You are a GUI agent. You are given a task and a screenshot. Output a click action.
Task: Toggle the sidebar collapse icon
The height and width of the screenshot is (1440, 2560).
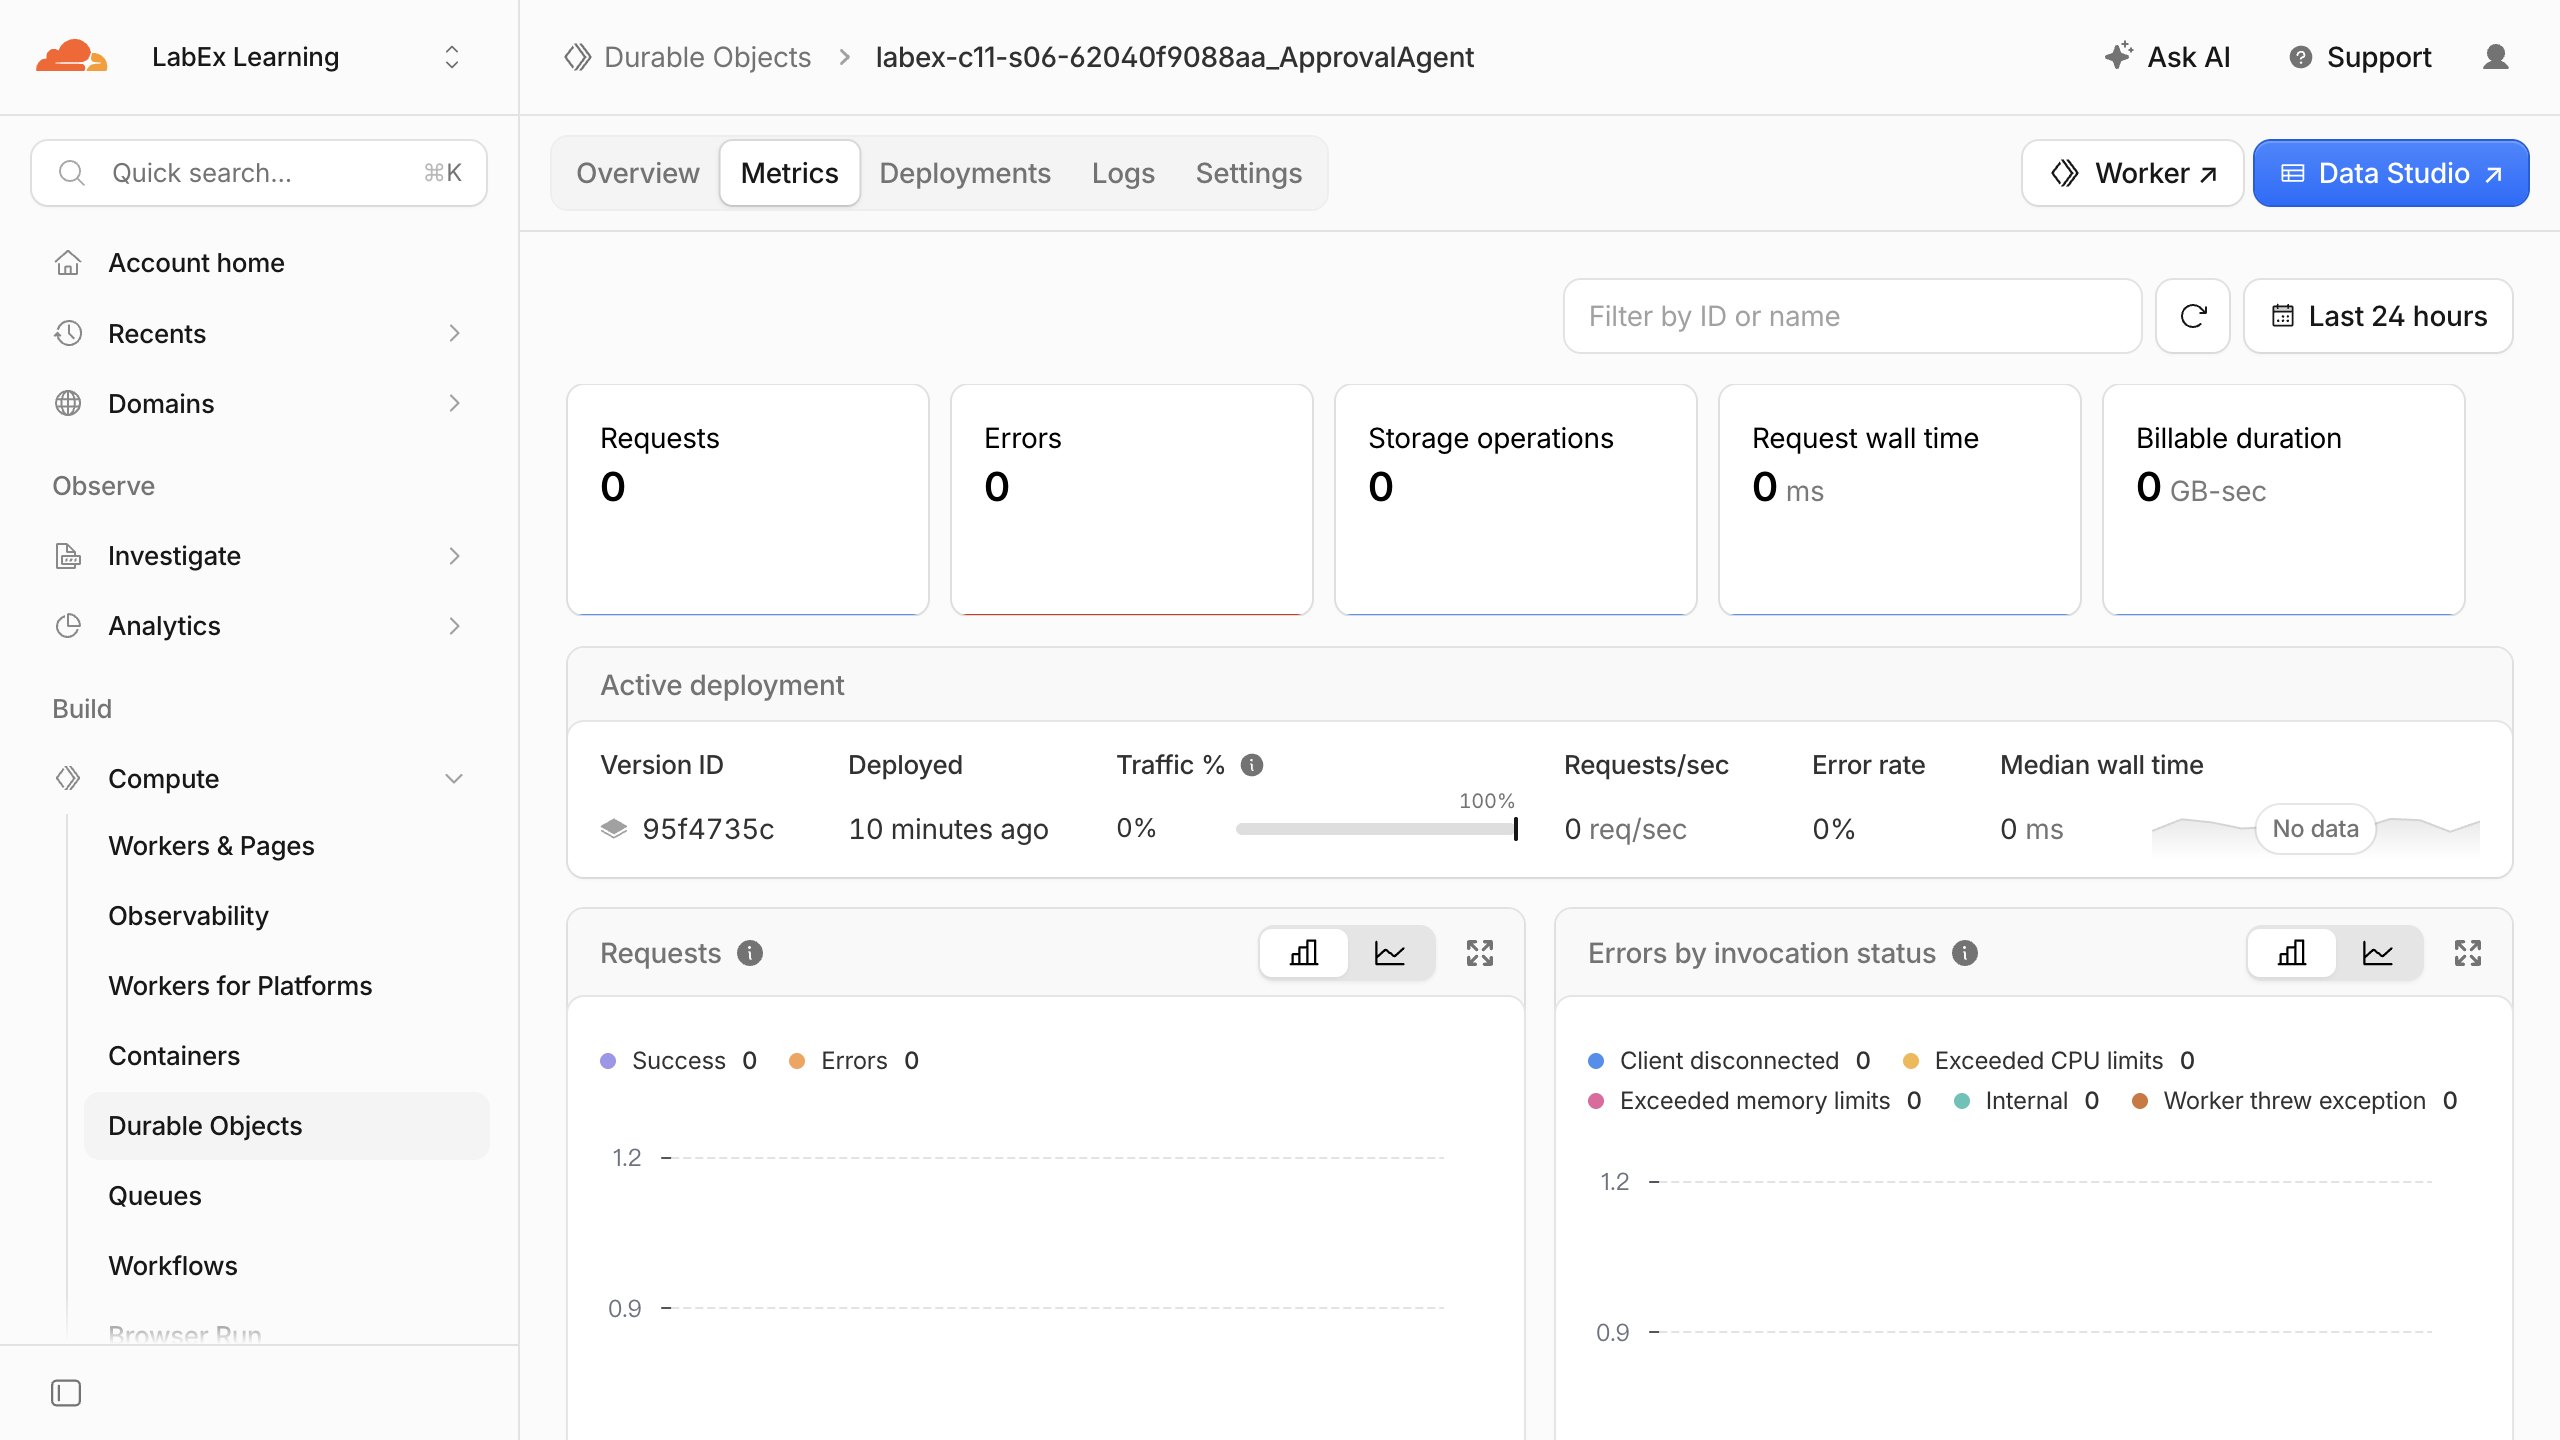(x=66, y=1393)
